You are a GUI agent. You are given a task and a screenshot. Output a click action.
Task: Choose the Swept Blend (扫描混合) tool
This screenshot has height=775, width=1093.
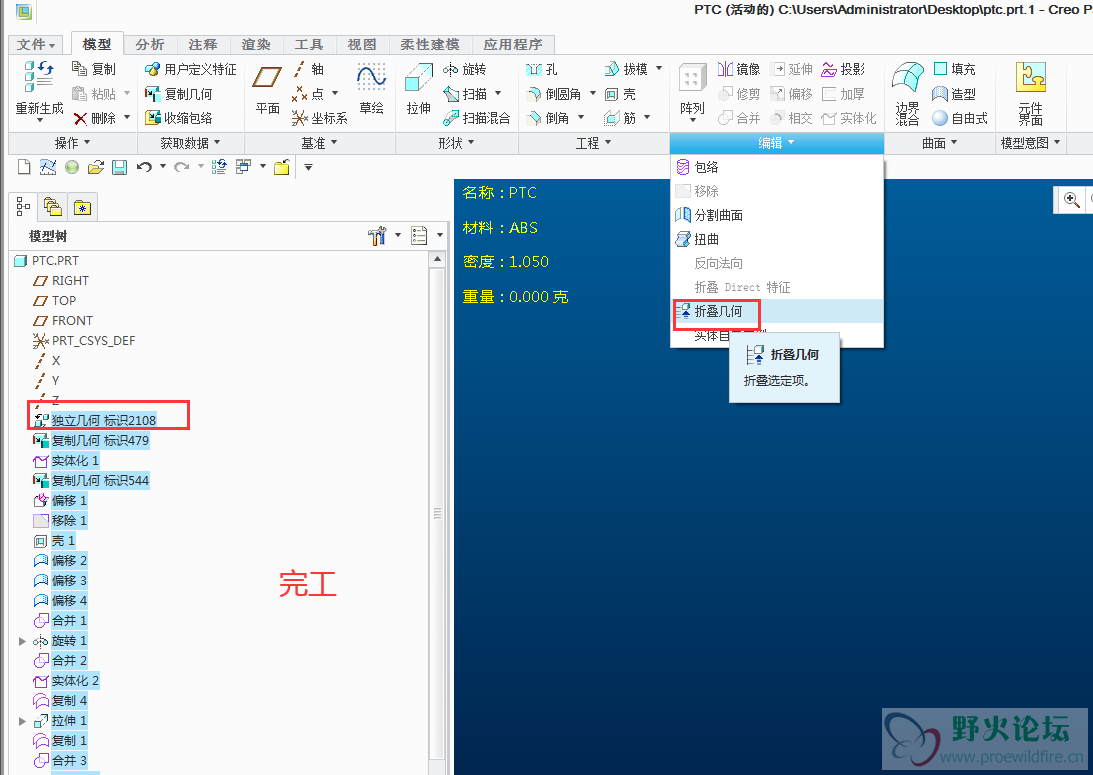pyautogui.click(x=477, y=118)
